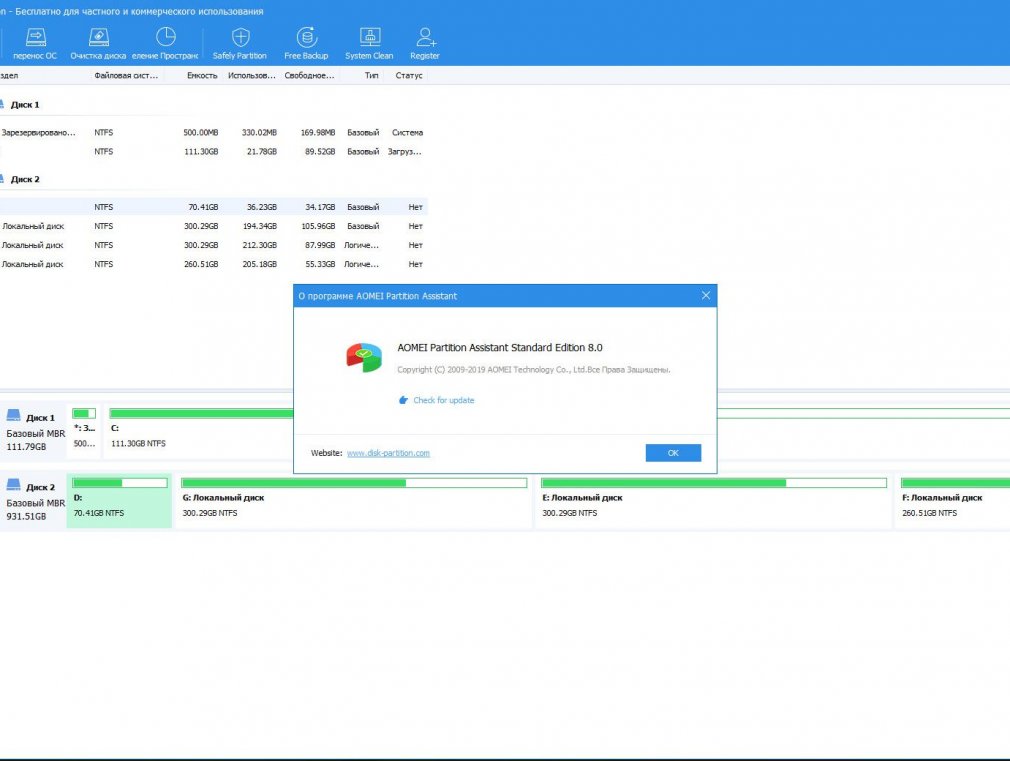Sort by Файловая система column header
Image resolution: width=1010 pixels, height=761 pixels.
click(x=126, y=75)
